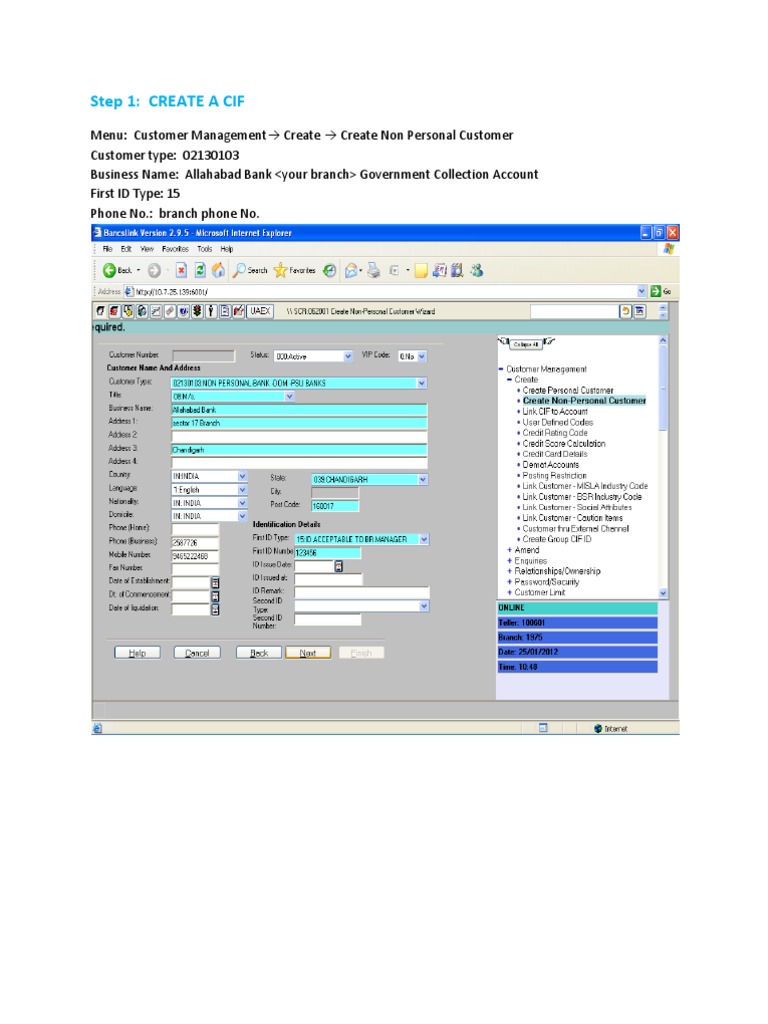
Task: Click the Address 2 input field
Action: coord(299,435)
